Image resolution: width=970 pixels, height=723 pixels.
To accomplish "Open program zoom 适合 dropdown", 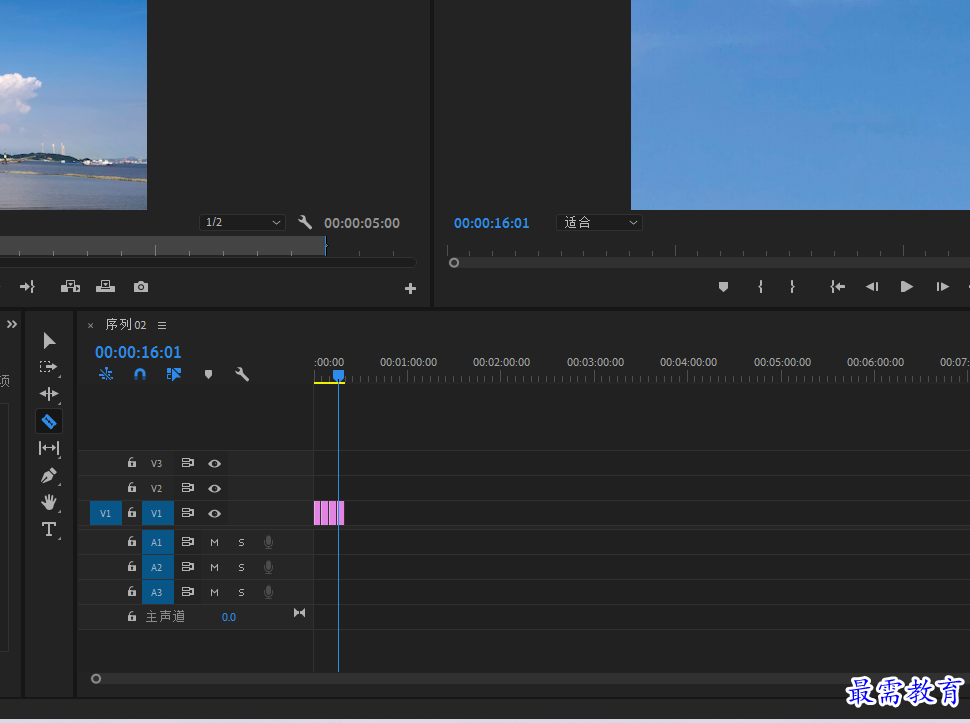I will (599, 222).
